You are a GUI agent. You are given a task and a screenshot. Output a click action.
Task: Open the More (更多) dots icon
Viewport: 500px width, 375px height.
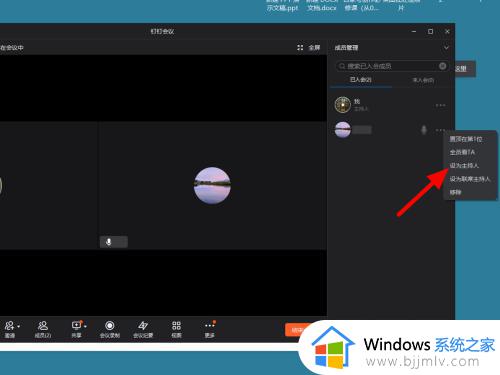click(210, 325)
